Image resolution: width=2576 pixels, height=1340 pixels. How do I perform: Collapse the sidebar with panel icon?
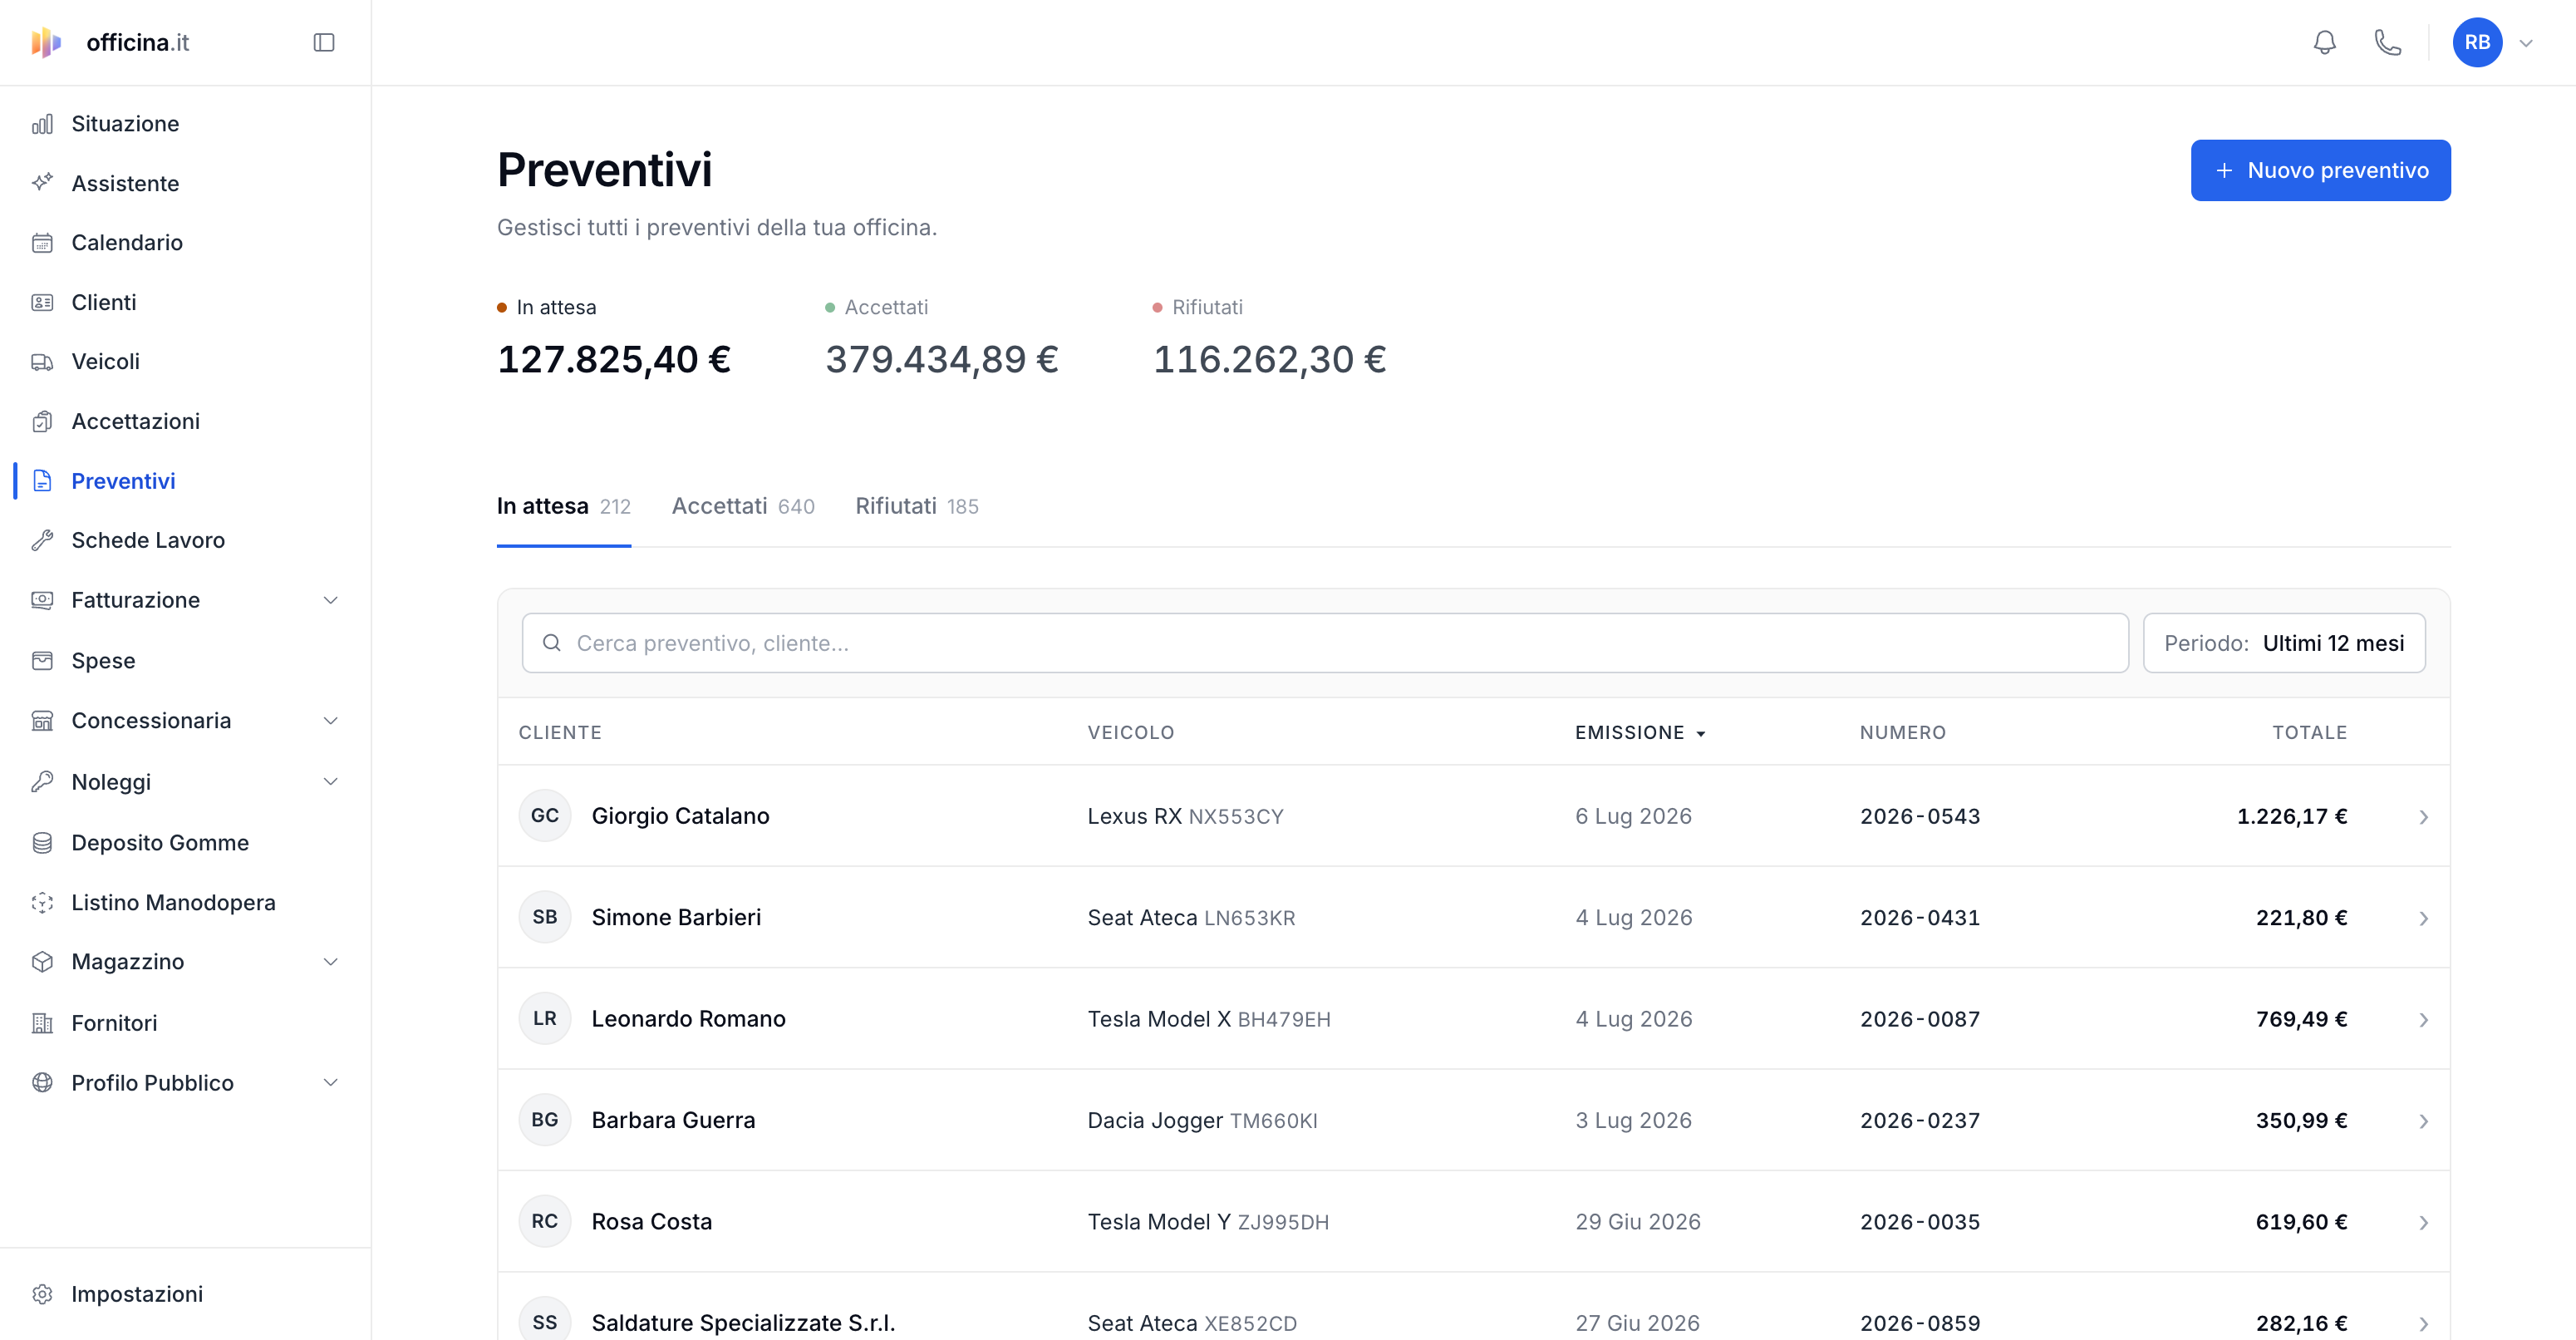pos(323,42)
